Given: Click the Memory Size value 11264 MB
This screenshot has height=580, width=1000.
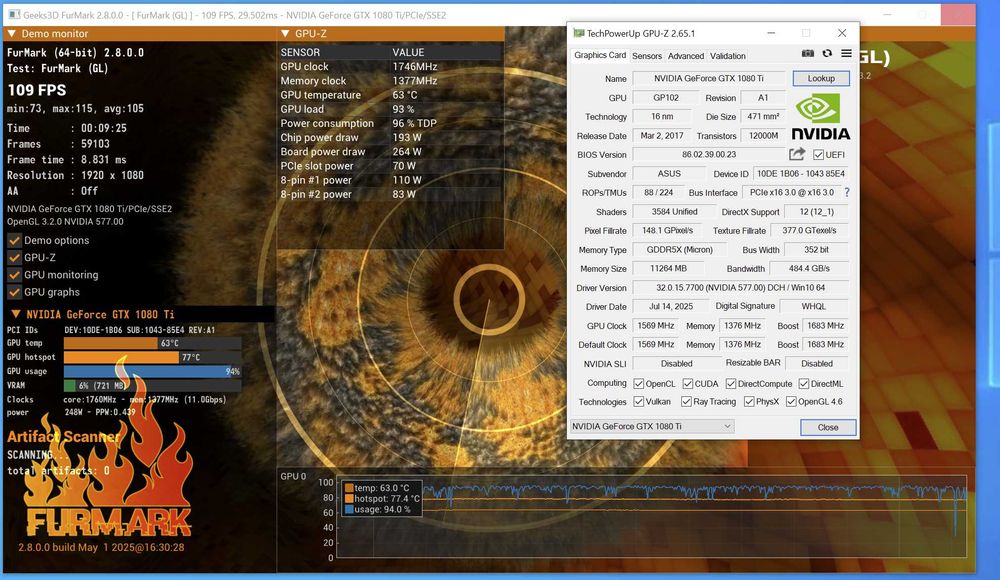Looking at the screenshot, I should tap(668, 269).
